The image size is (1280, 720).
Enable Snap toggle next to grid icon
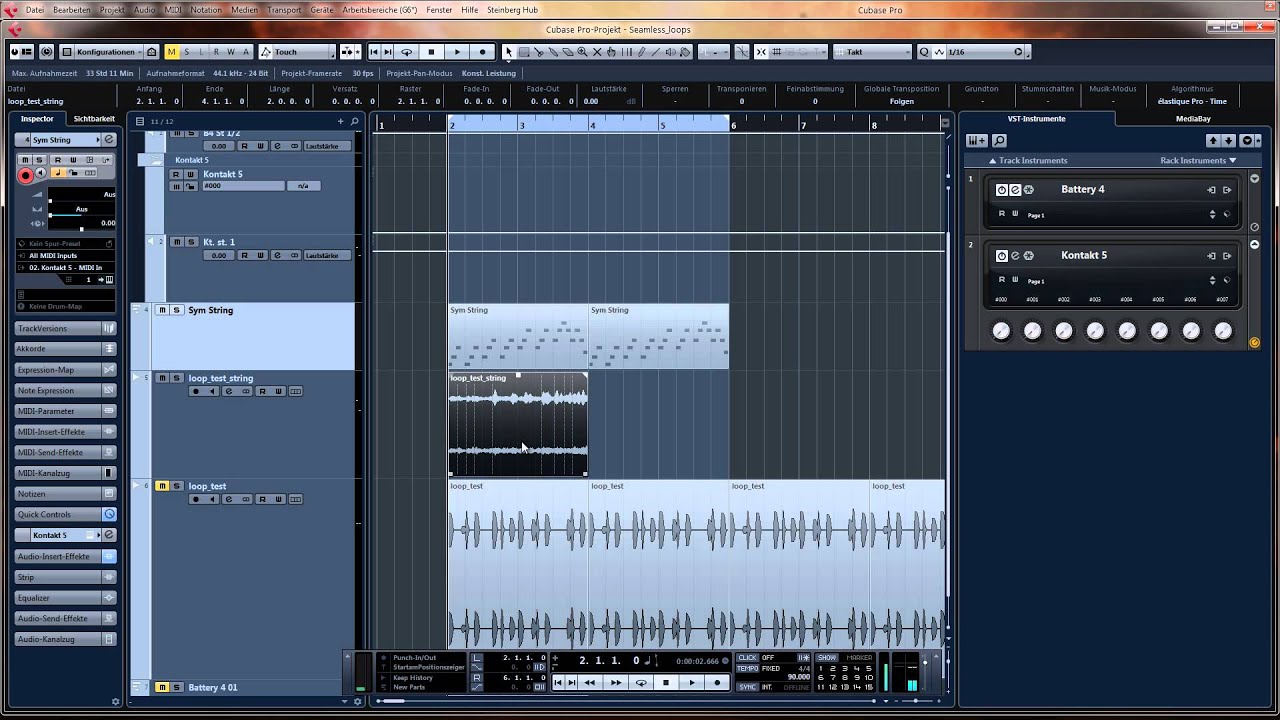761,52
